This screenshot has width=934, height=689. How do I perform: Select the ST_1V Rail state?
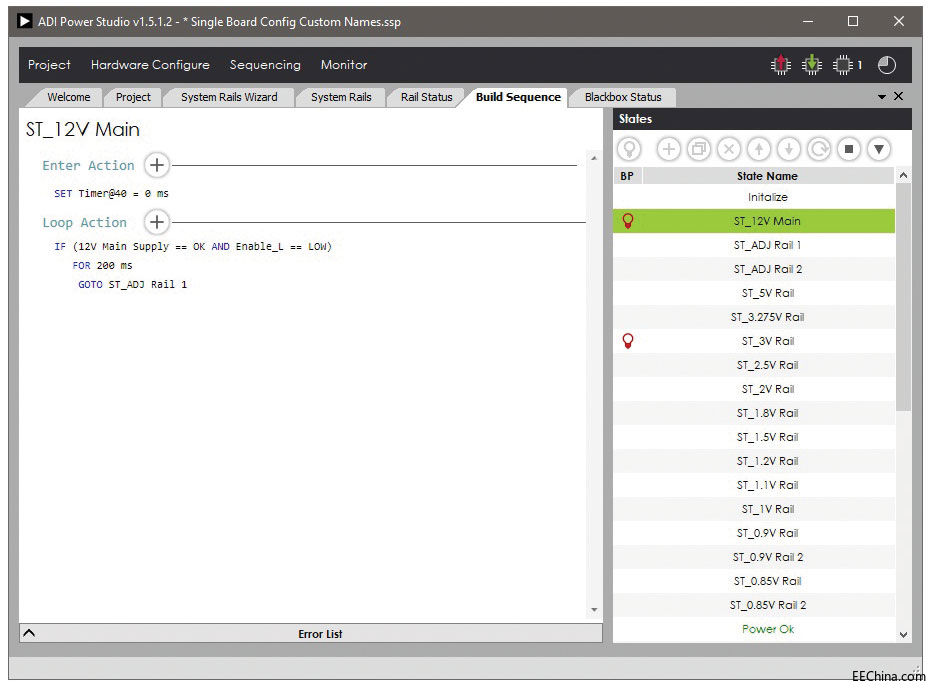click(754, 509)
